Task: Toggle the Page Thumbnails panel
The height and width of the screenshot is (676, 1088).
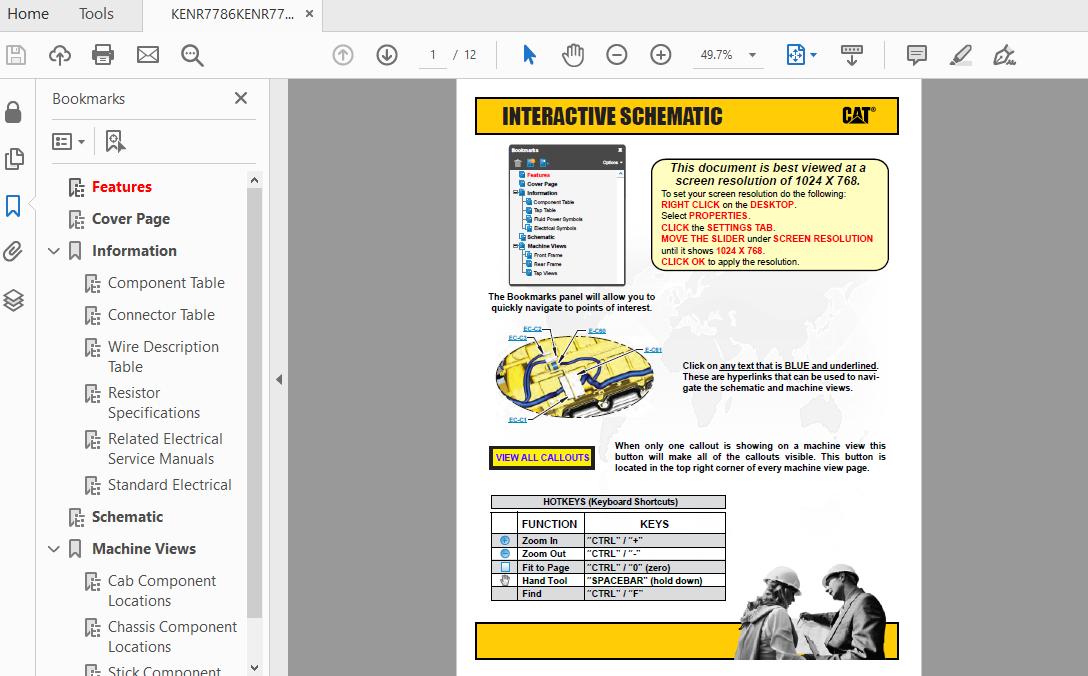Action: click(14, 159)
